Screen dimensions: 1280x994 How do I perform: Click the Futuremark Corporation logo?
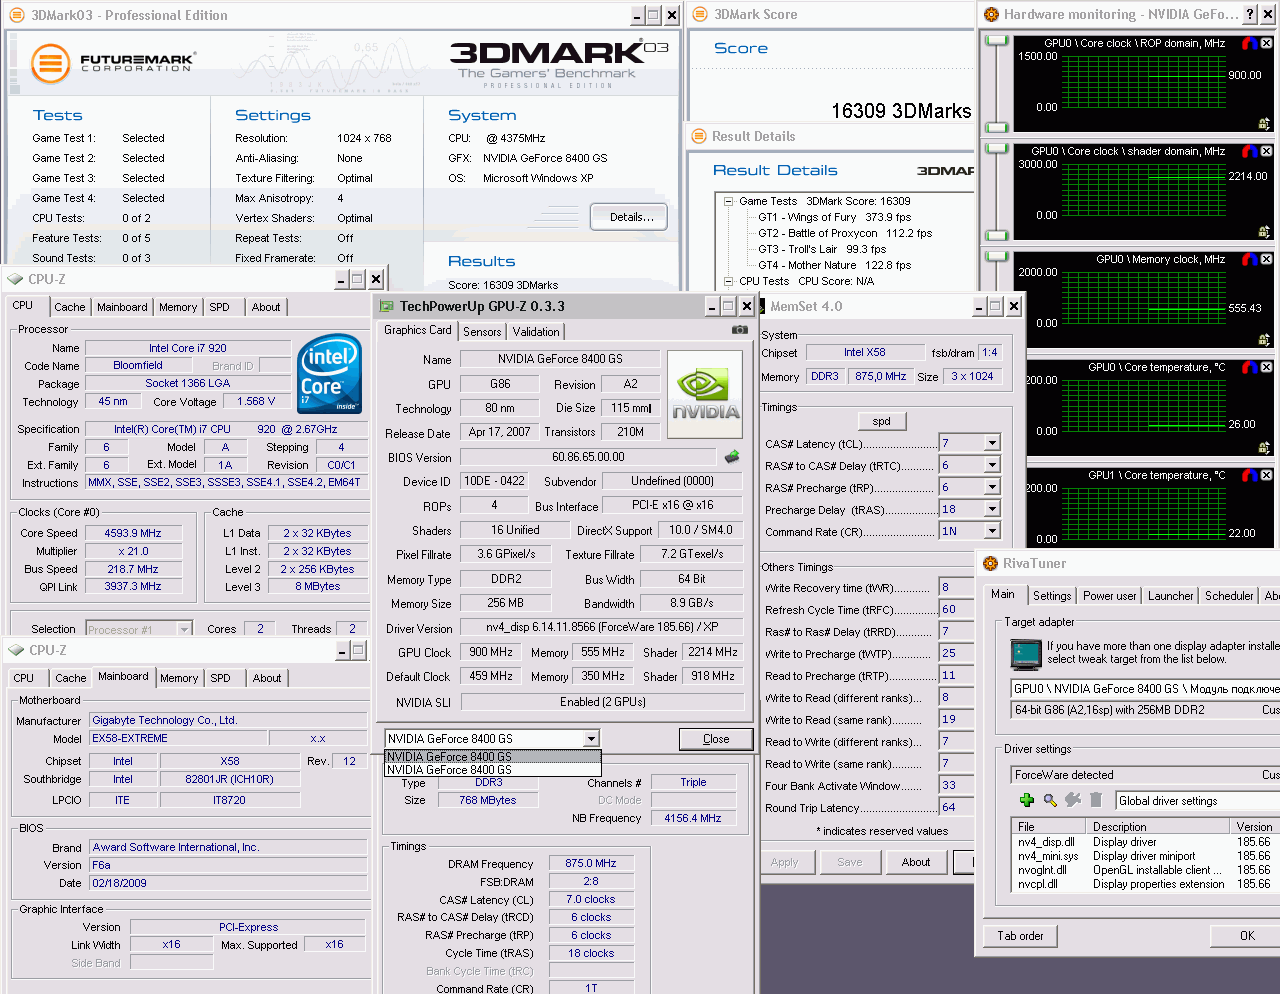pos(112,62)
